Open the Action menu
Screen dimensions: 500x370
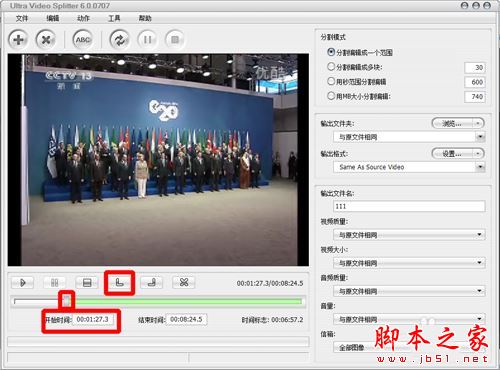[x=83, y=18]
